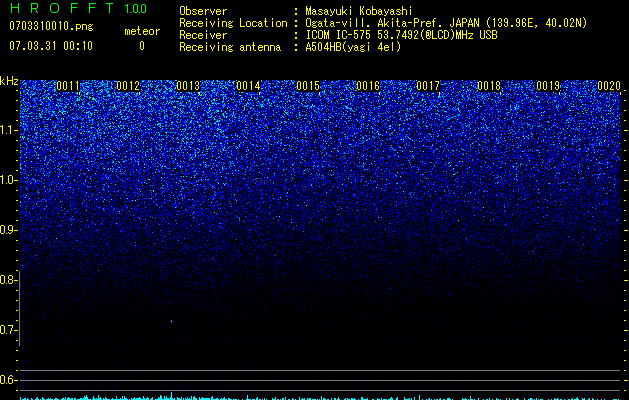The height and width of the screenshot is (400, 629).
Task: Click the observer name Masayuki Kobayashi
Action: click(359, 11)
